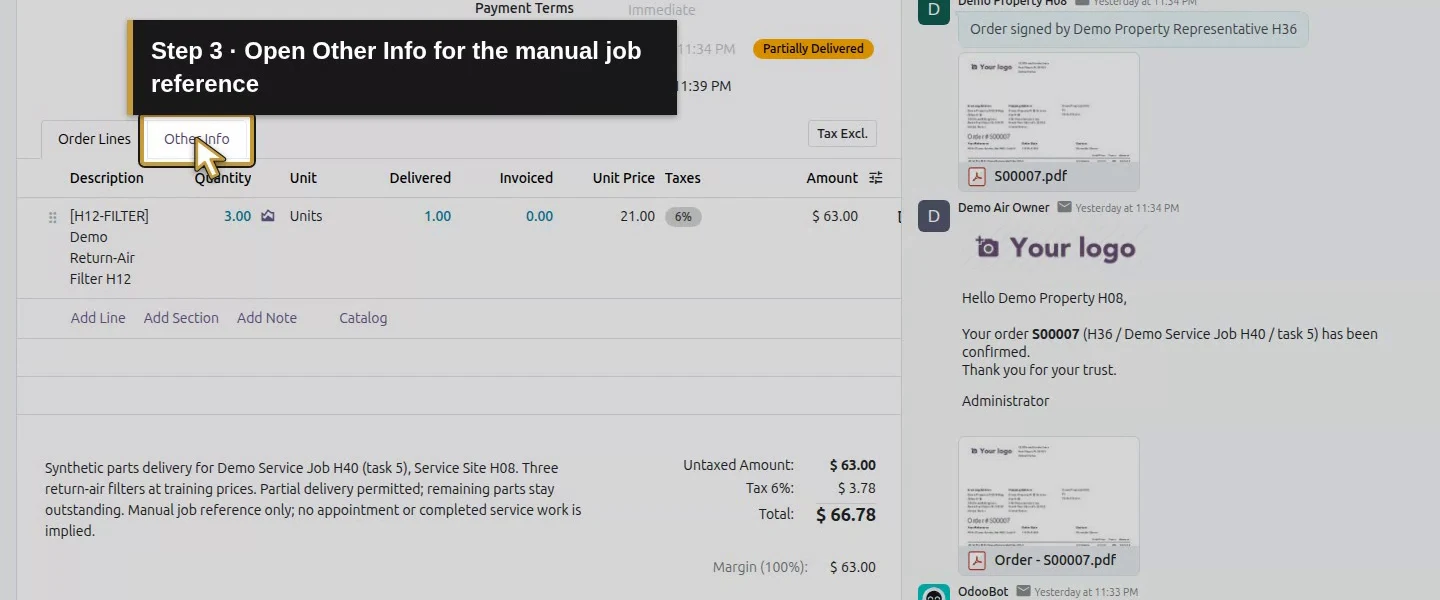Click the bold S00007 order reference

tap(1055, 334)
